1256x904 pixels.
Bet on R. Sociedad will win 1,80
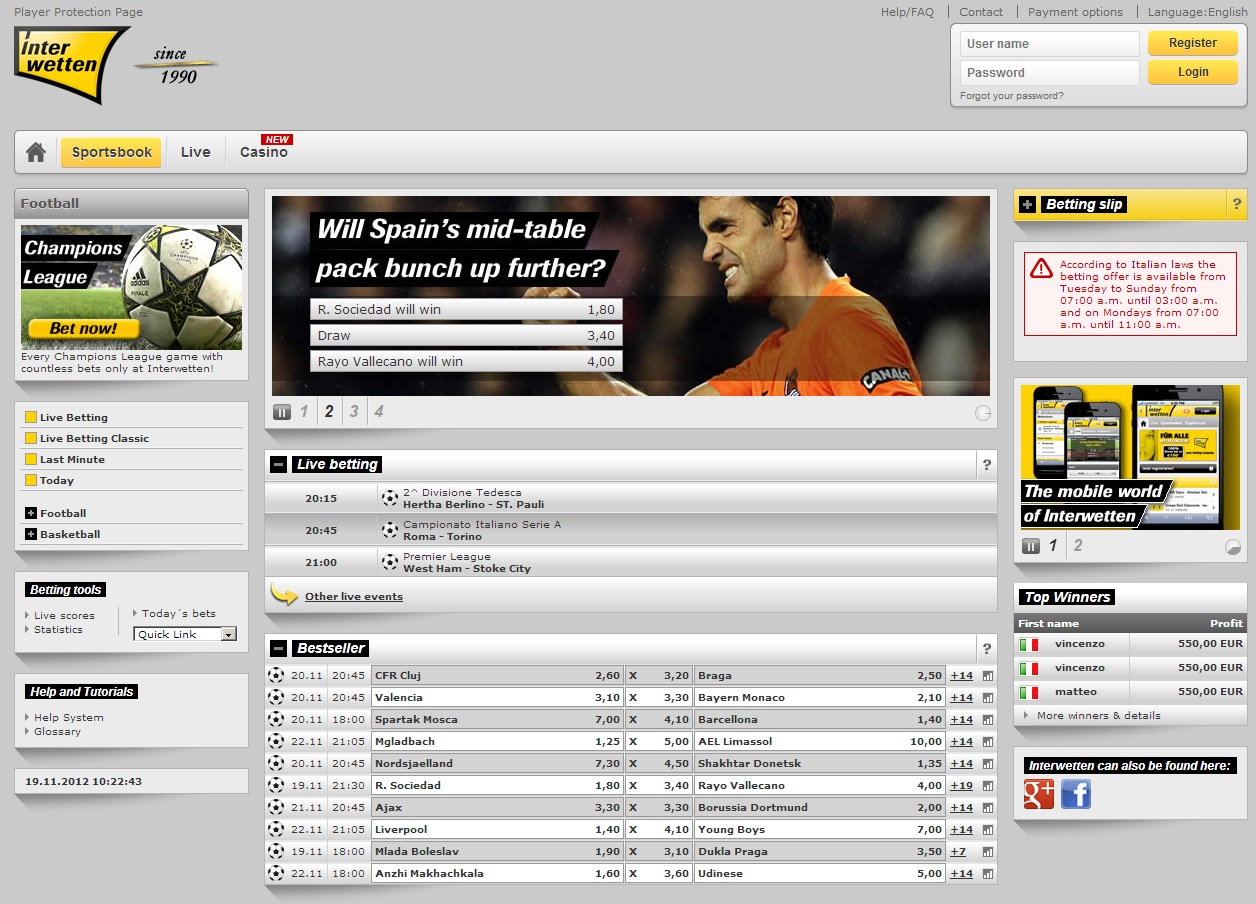coord(466,309)
